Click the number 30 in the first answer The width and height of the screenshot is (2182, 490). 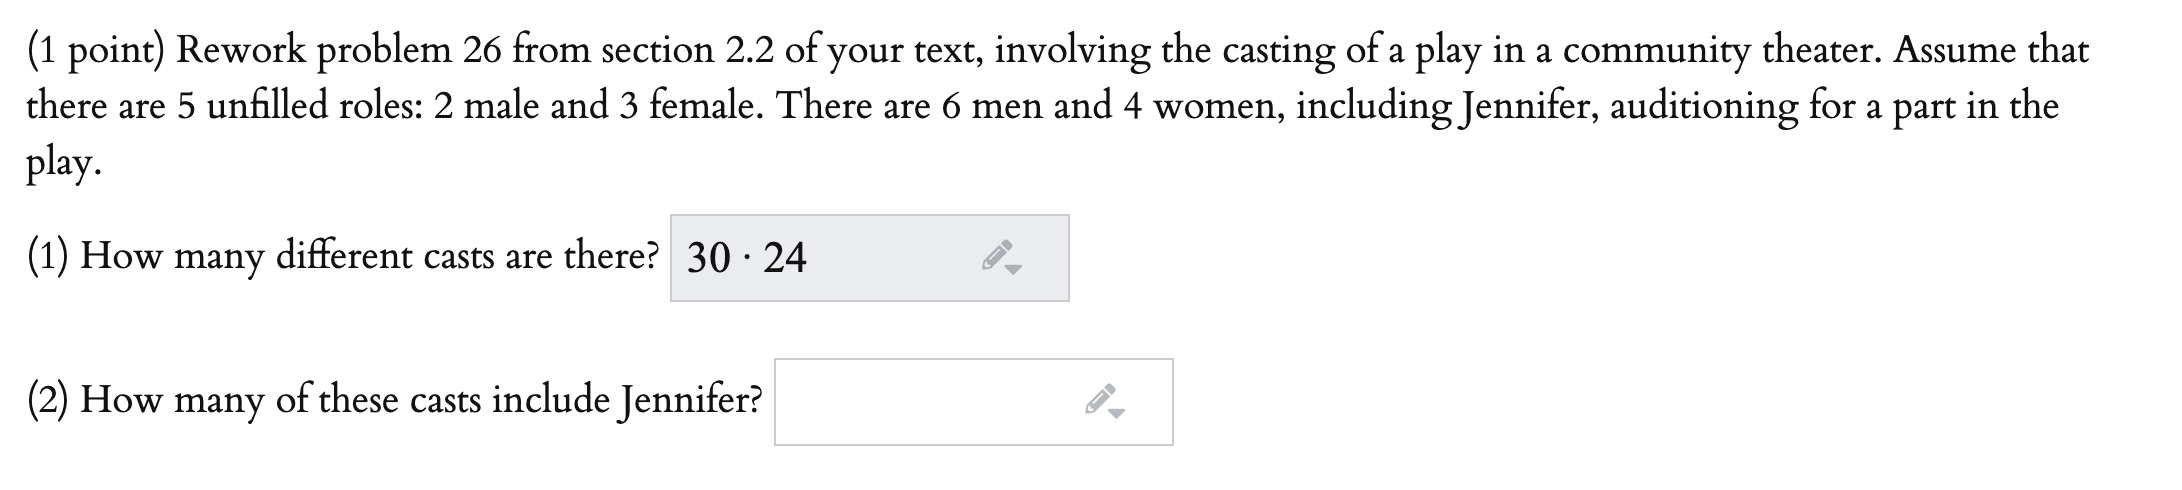click(709, 258)
